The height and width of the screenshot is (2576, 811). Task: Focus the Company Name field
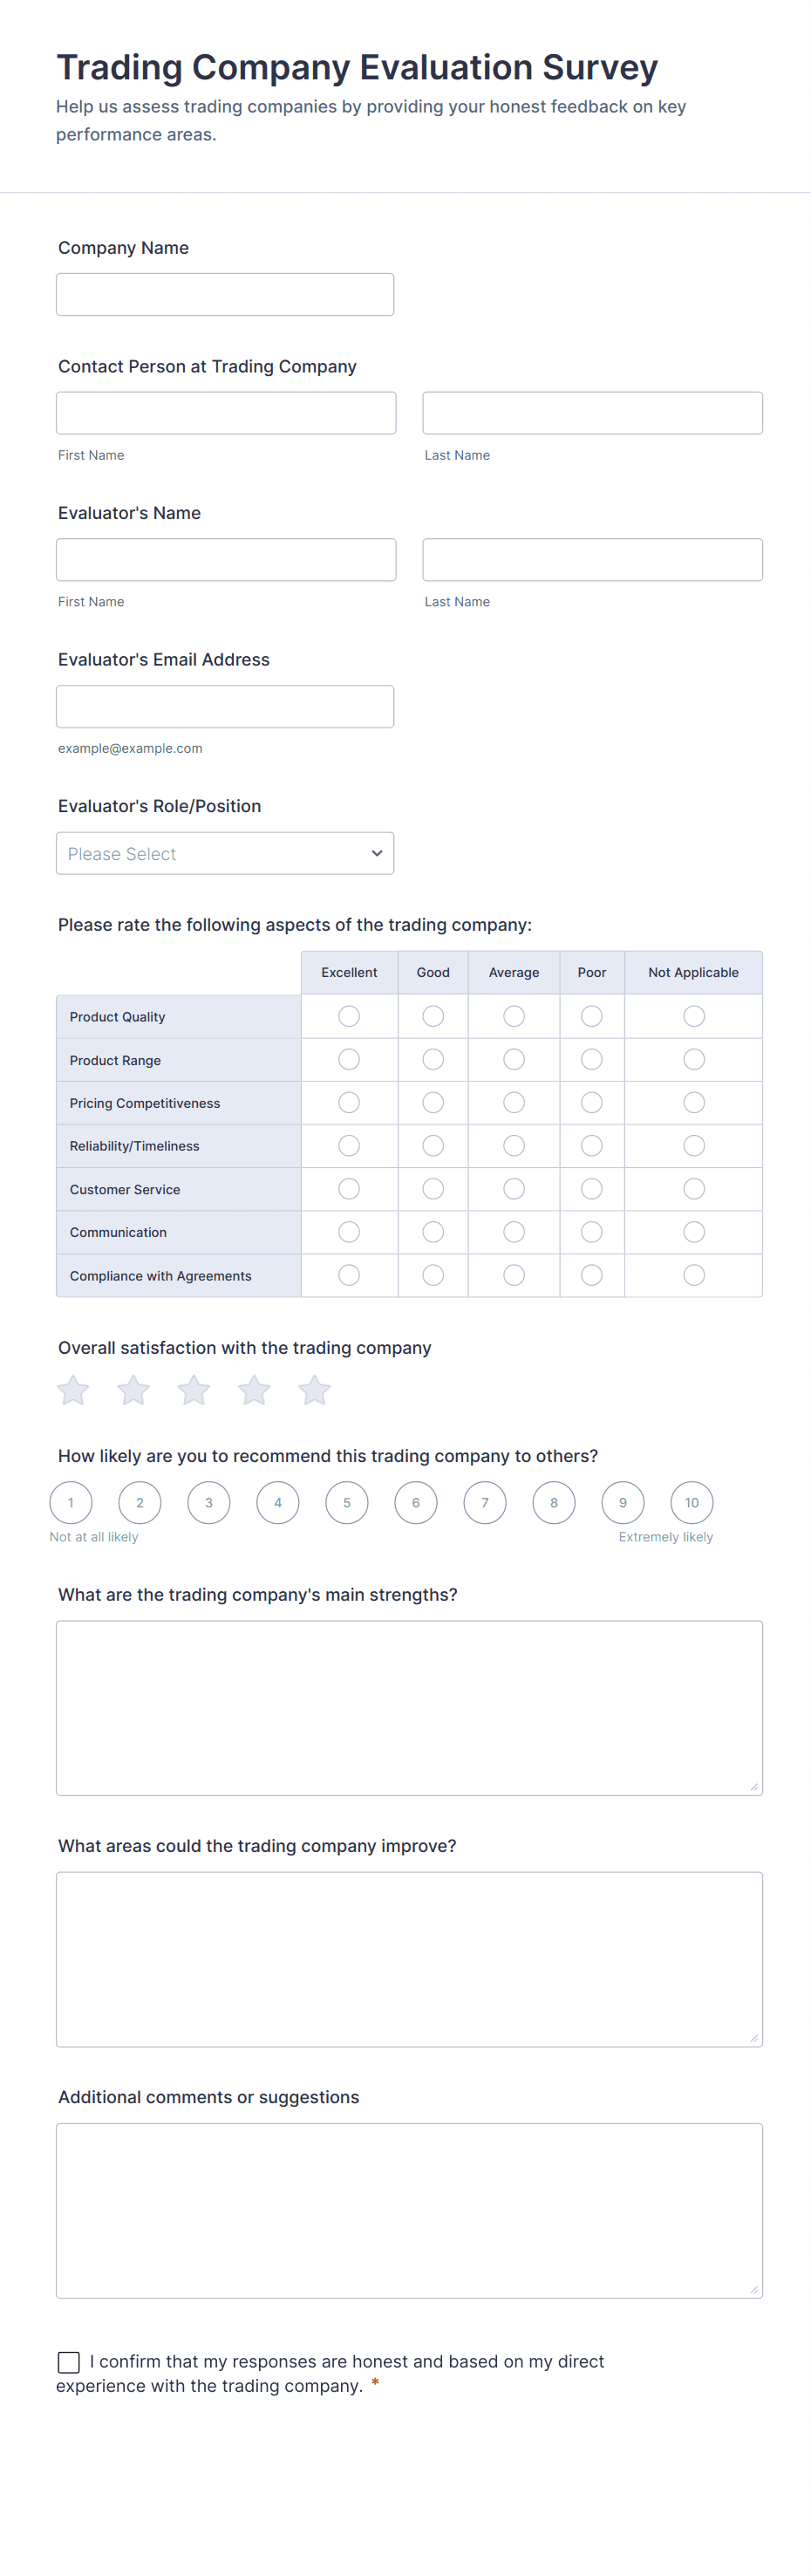224,294
